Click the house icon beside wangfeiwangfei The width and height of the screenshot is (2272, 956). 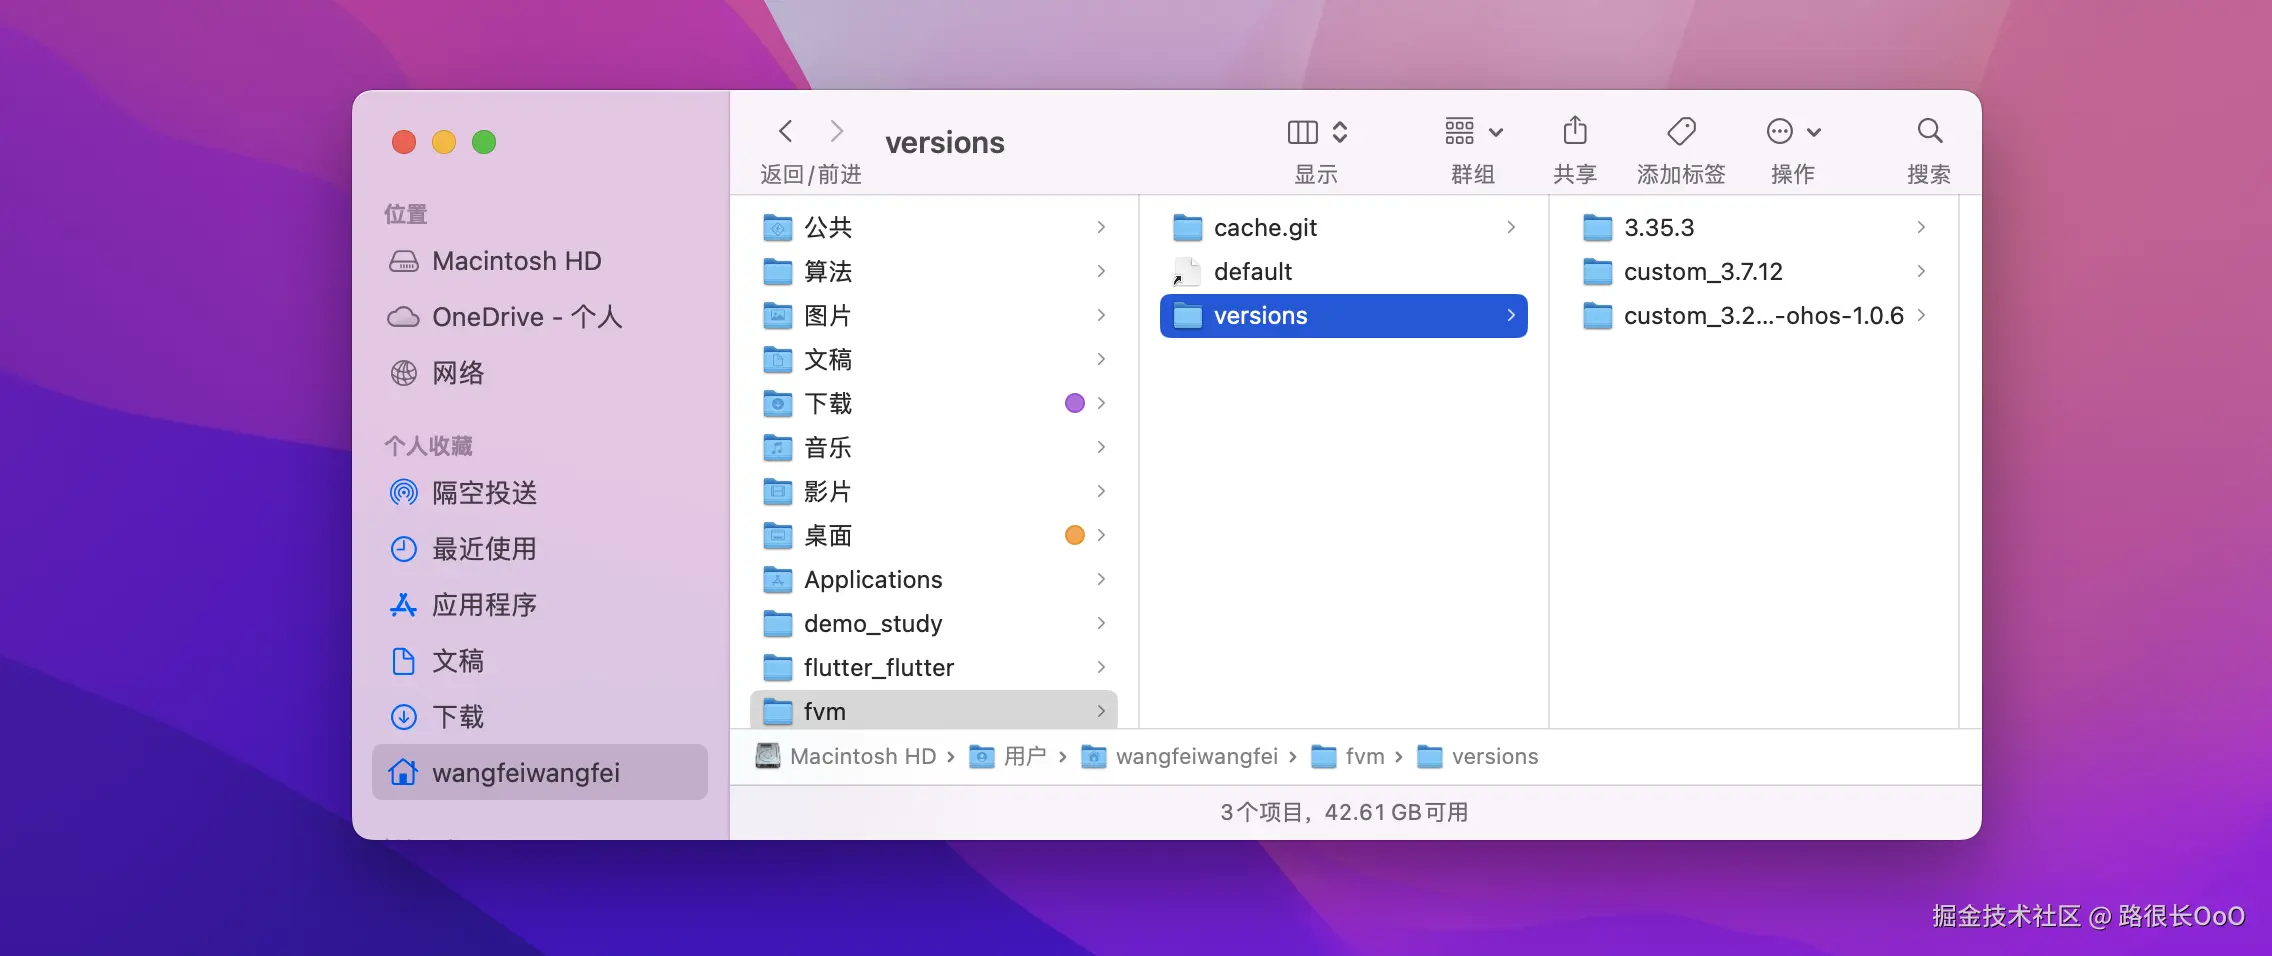[404, 772]
